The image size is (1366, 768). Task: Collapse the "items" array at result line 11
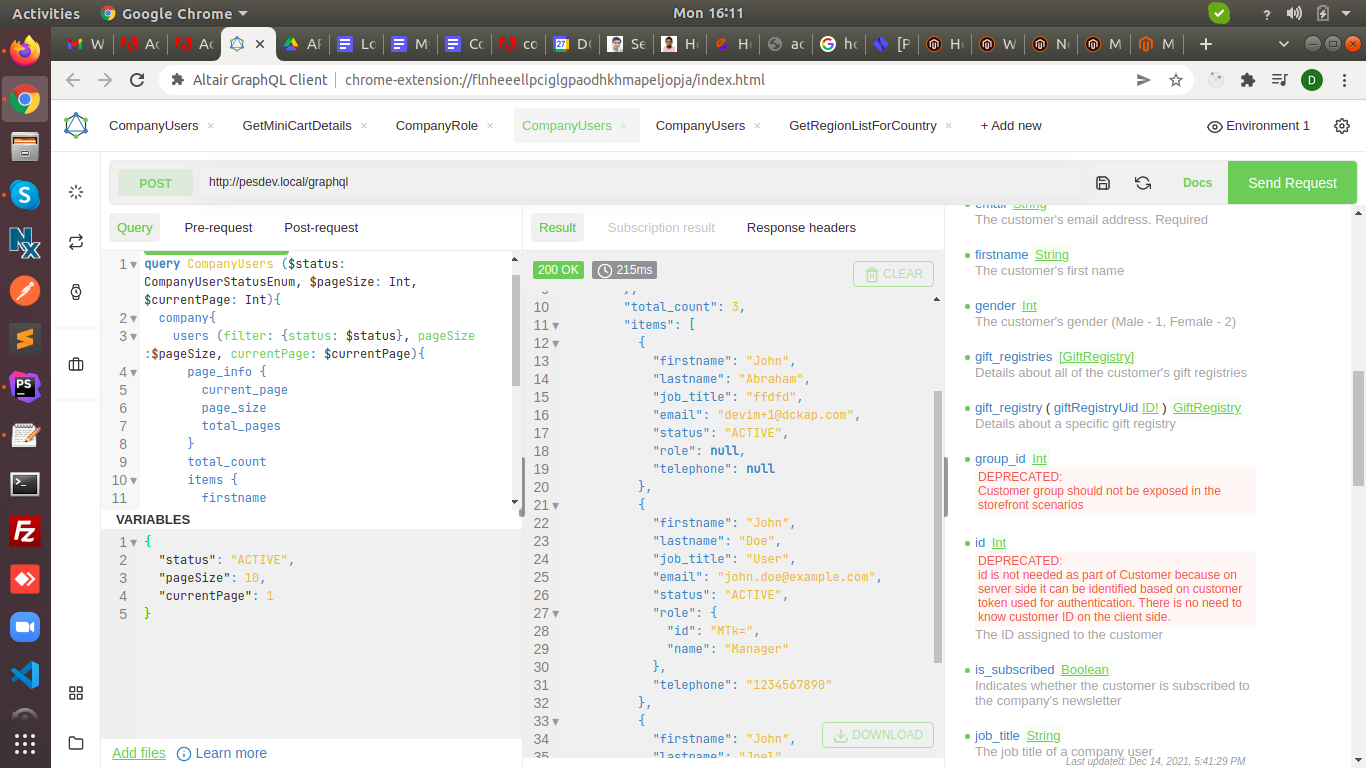pyautogui.click(x=556, y=326)
